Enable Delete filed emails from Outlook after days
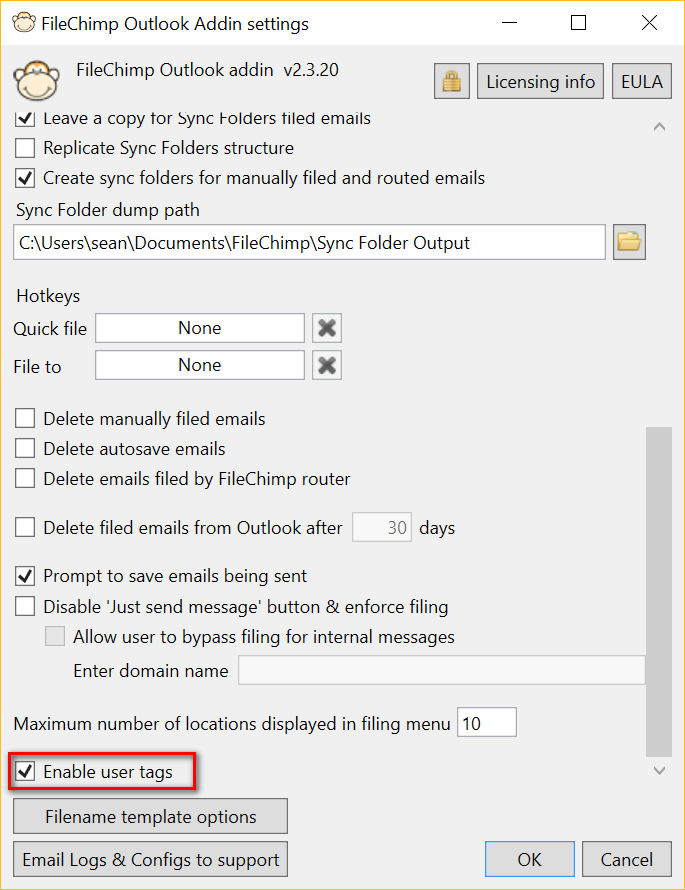685x890 pixels. pos(25,528)
